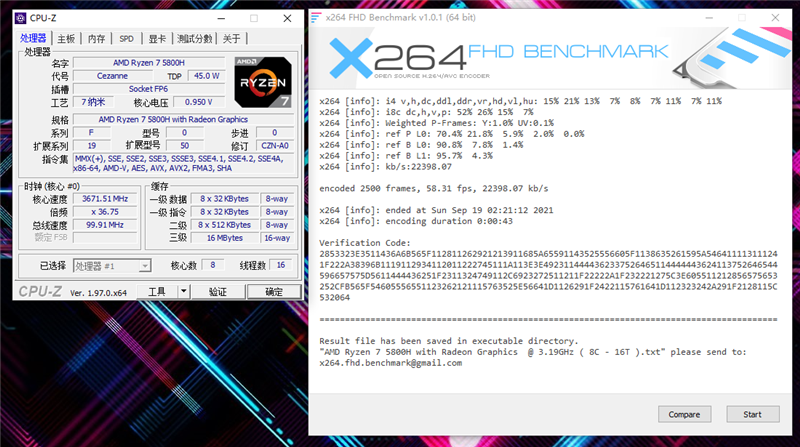Viewport: 800px width, 447px height.
Task: Click the 工具 button in CPU-Z
Action: tap(157, 292)
